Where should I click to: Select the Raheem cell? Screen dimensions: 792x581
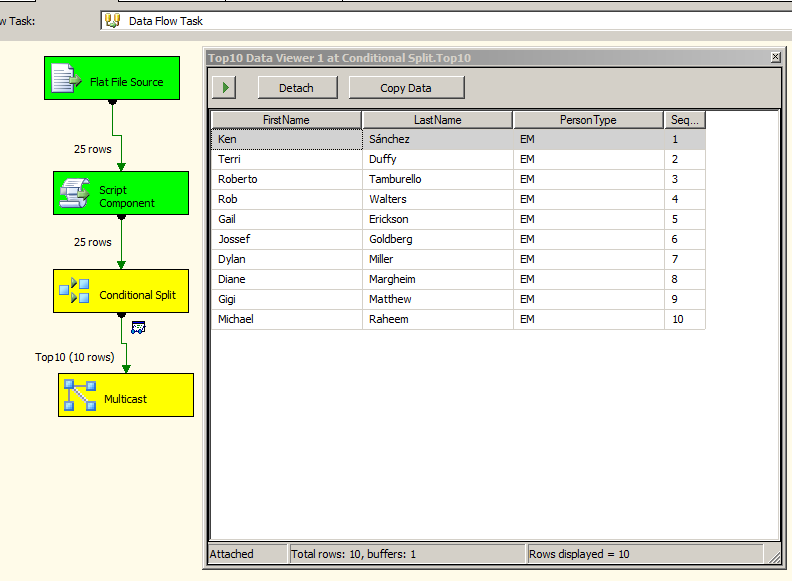(437, 319)
